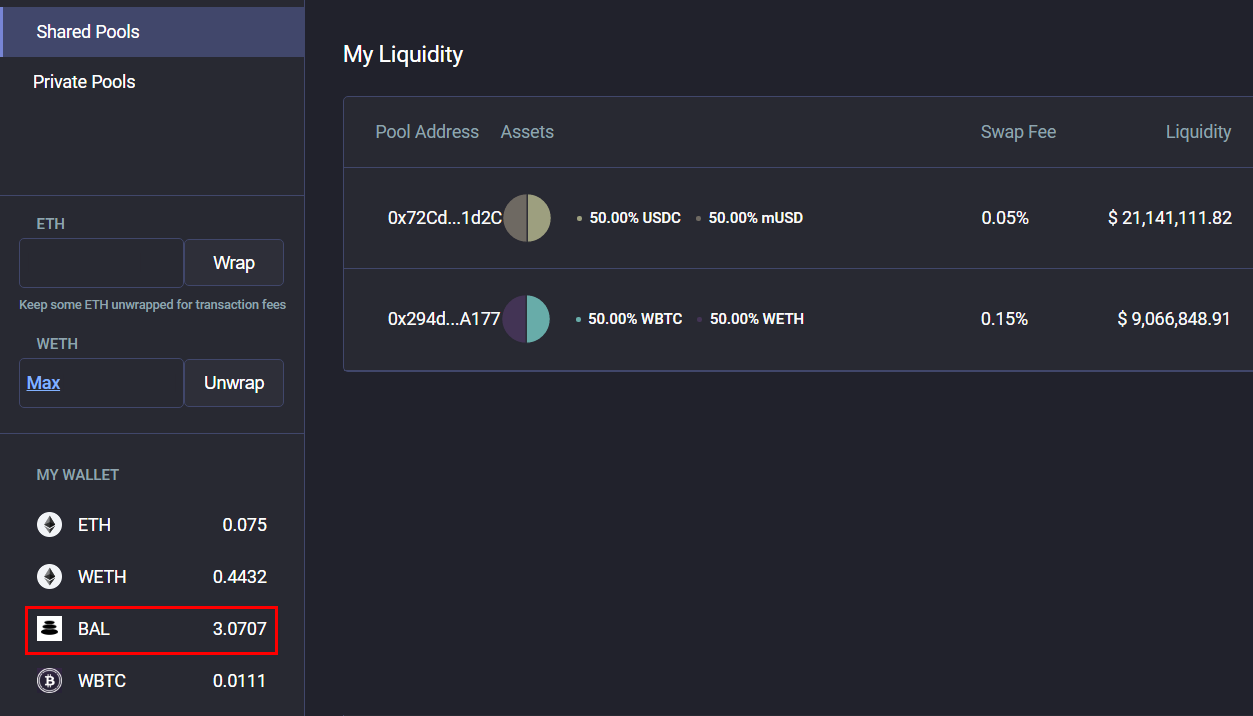The width and height of the screenshot is (1253, 716).
Task: Click the BAL token icon in wallet
Action: (x=49, y=629)
